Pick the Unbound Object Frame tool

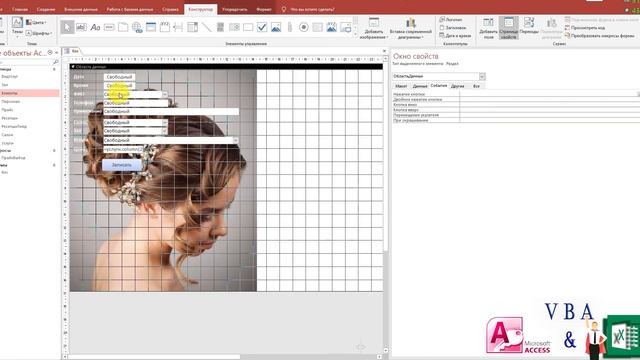(x=276, y=27)
